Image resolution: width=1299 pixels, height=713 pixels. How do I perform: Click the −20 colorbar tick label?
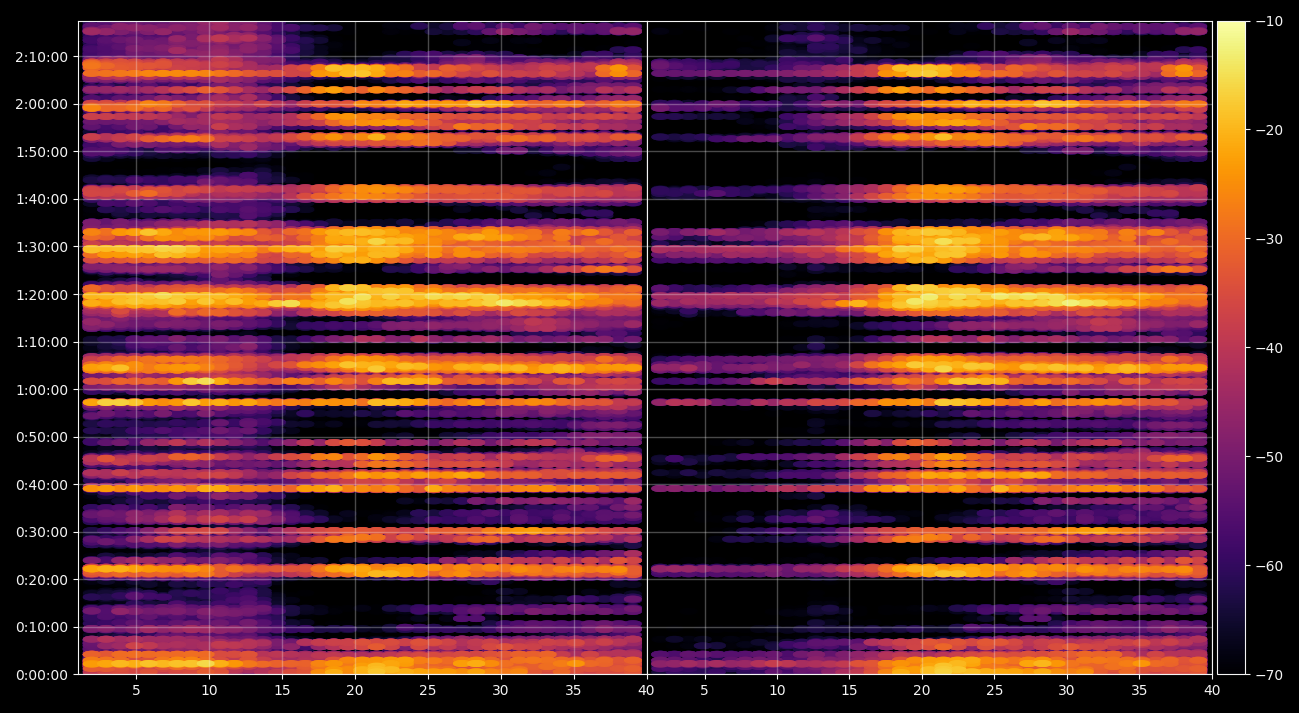[1270, 130]
